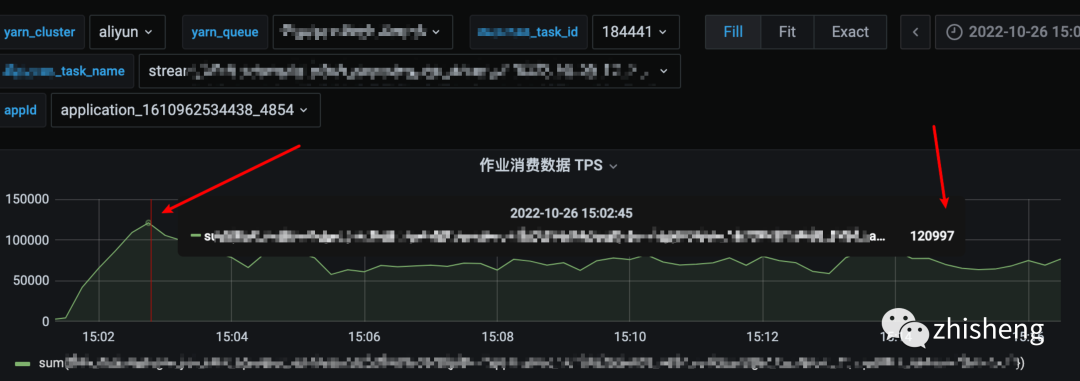This screenshot has height=381, width=1080.
Task: Open the yarn_cluster aliyun dropdown
Action: (127, 32)
